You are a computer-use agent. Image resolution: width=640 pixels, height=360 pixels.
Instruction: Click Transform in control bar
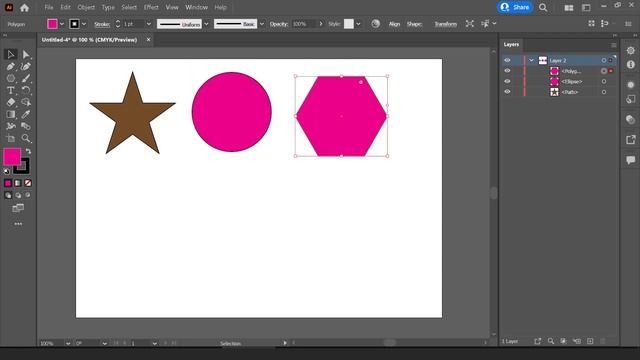tap(445, 24)
